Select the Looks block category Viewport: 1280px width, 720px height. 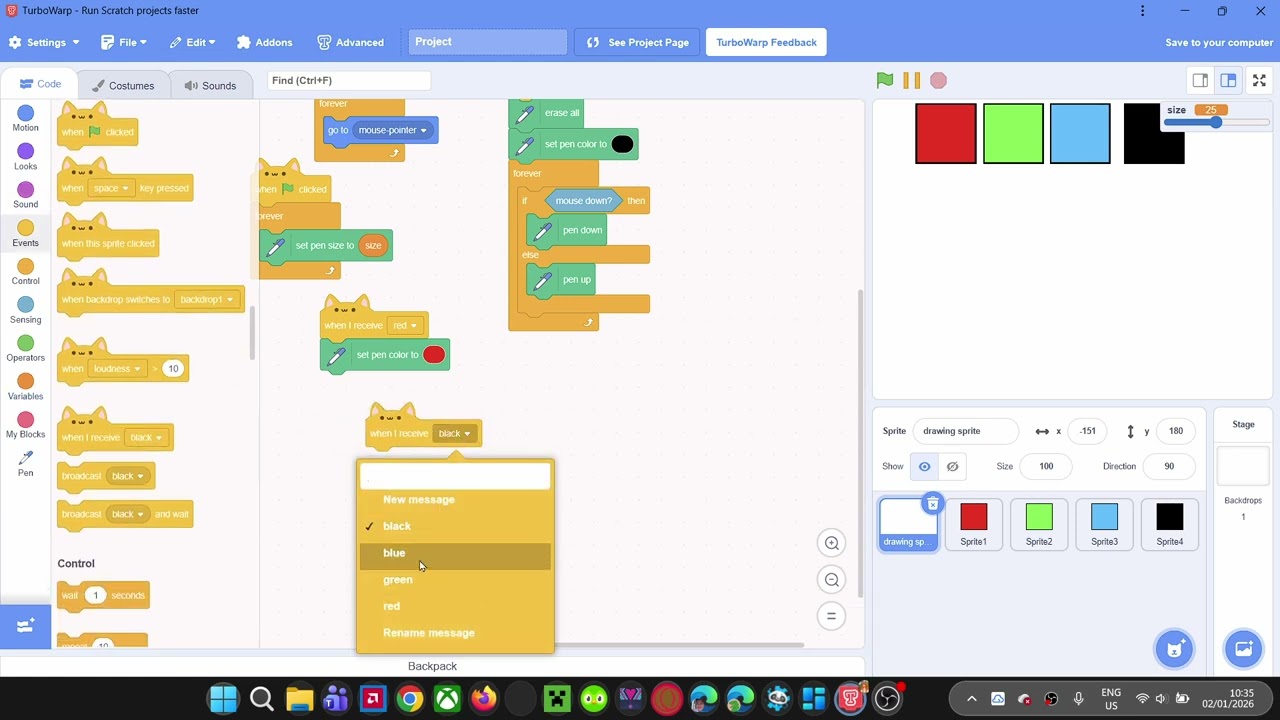tap(25, 157)
